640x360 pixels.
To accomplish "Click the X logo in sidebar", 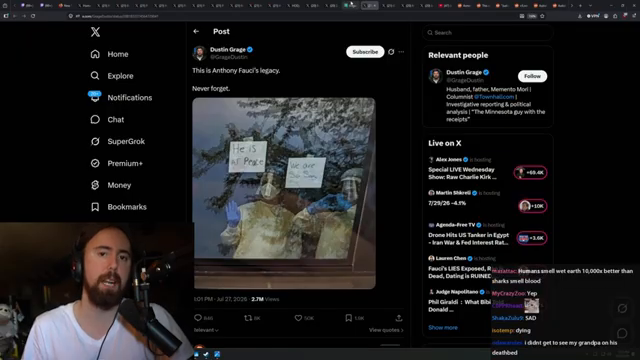I will pyautogui.click(x=95, y=32).
